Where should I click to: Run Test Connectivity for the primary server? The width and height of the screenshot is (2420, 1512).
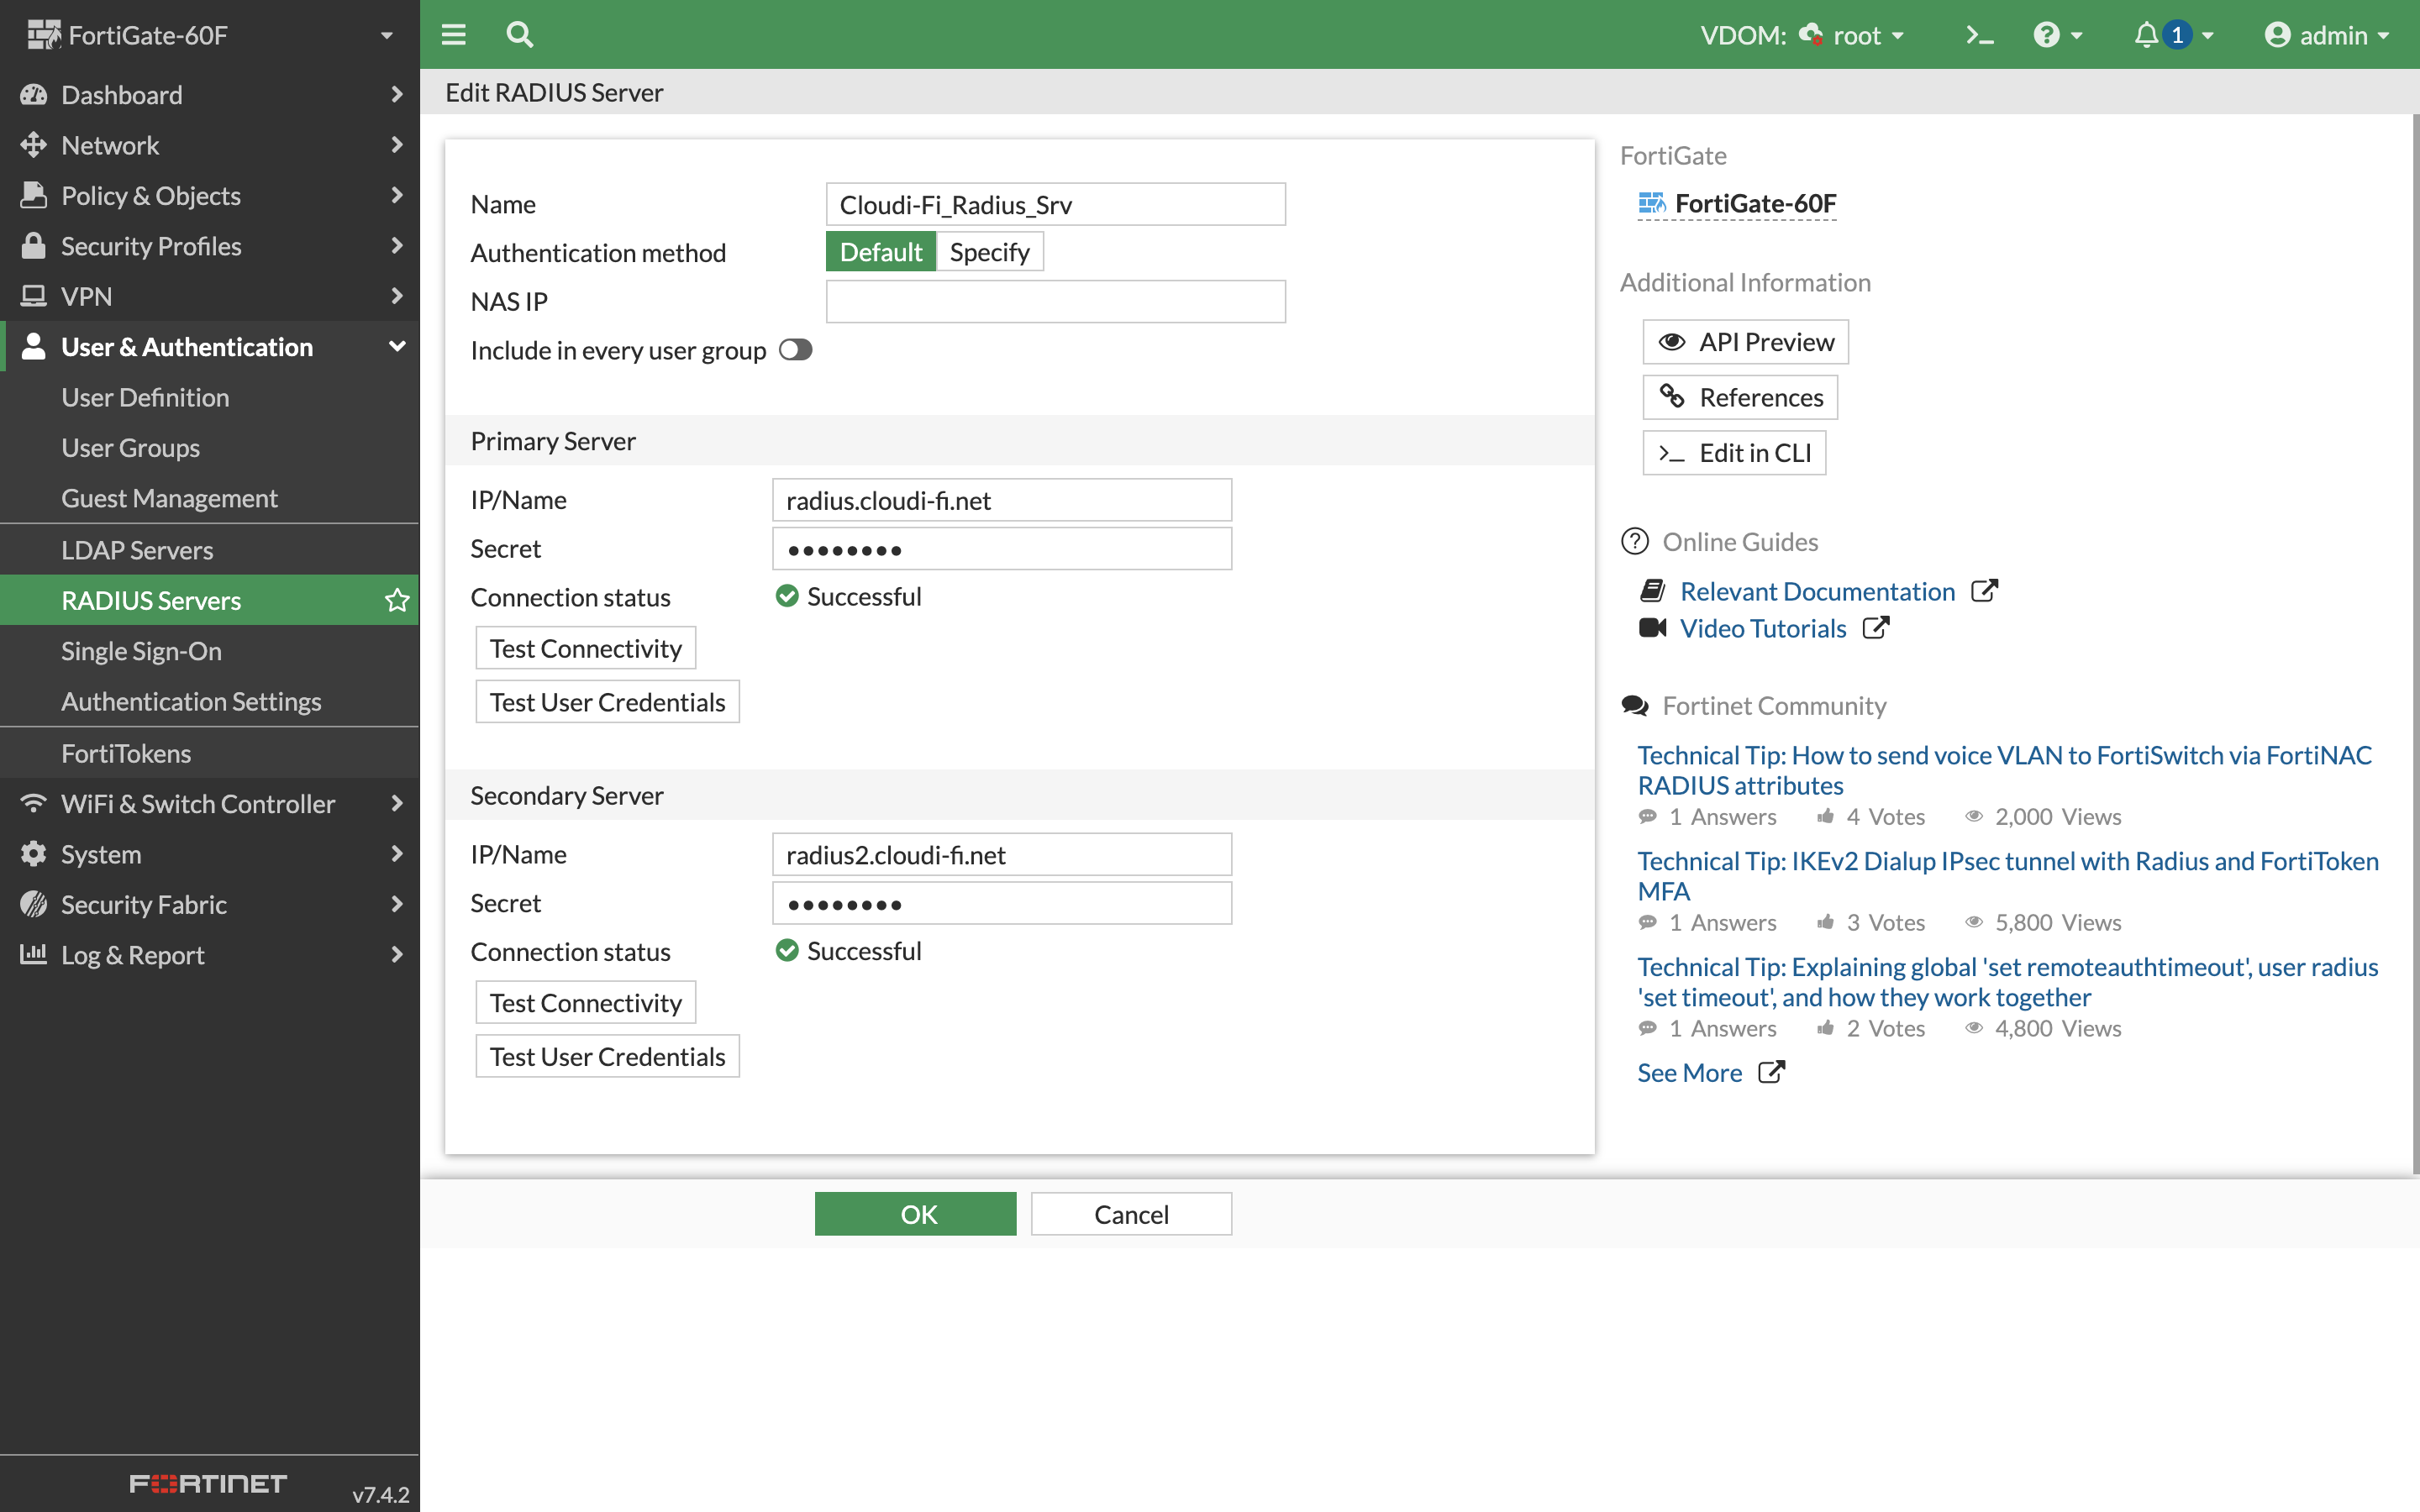pos(584,647)
